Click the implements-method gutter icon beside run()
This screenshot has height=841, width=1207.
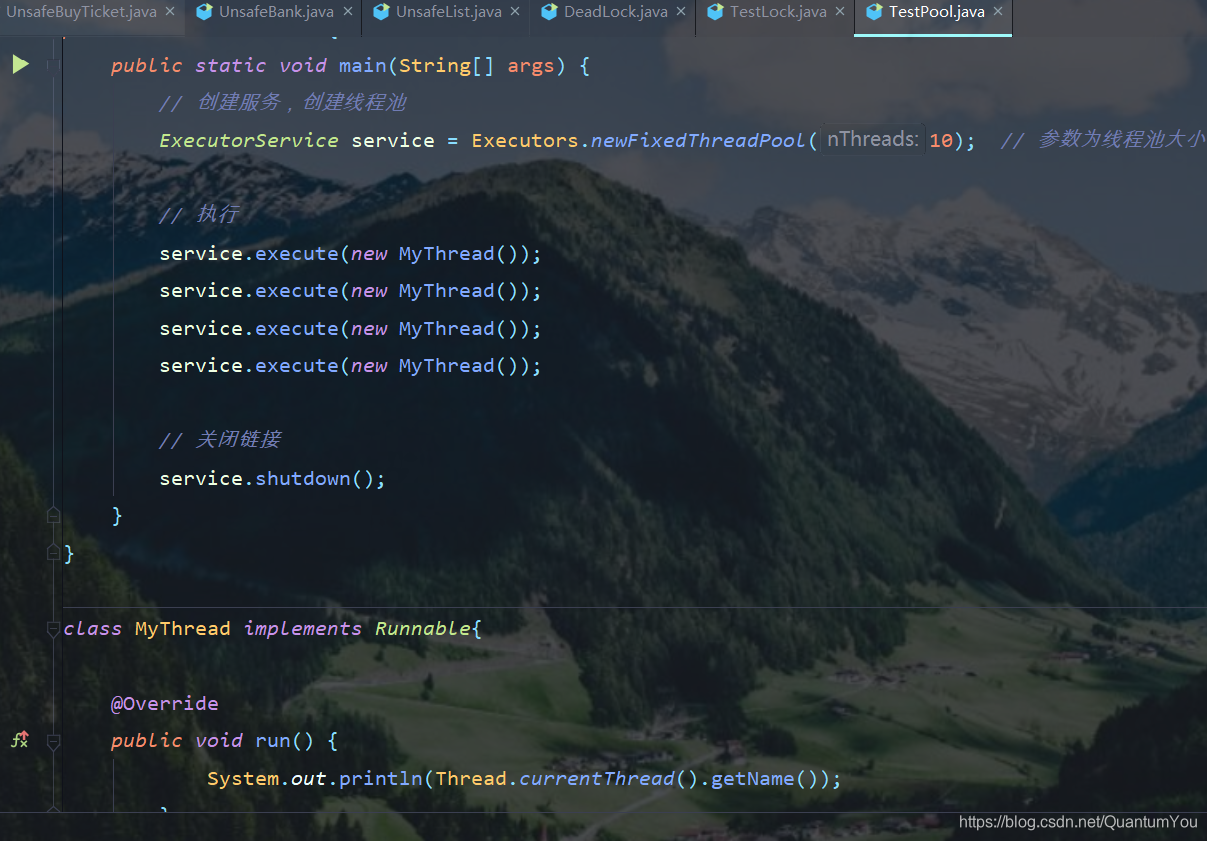click(20, 740)
